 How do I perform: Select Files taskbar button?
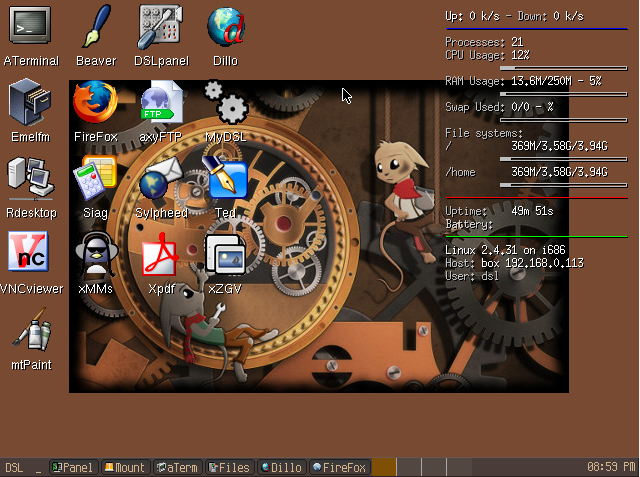pyautogui.click(x=230, y=468)
